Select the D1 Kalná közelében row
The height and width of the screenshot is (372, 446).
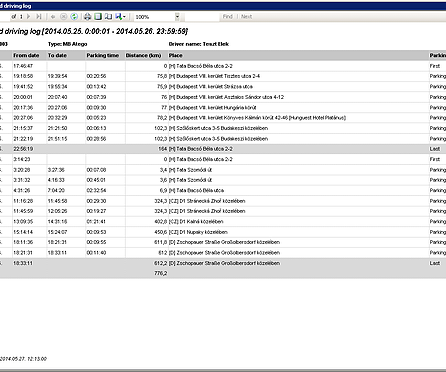point(223,222)
